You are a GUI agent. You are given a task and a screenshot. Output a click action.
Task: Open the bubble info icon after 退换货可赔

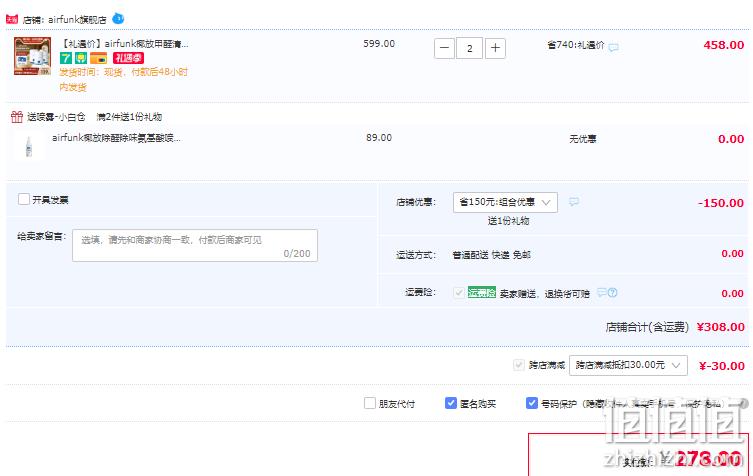click(602, 292)
